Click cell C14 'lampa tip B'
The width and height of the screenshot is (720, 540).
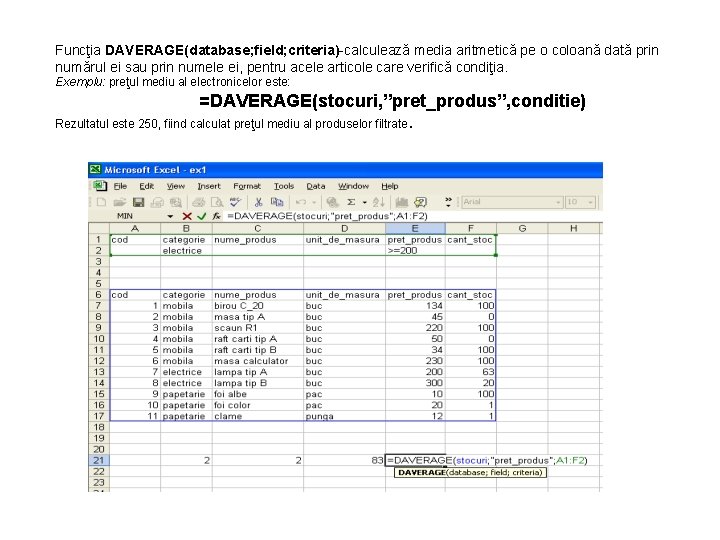[258, 382]
